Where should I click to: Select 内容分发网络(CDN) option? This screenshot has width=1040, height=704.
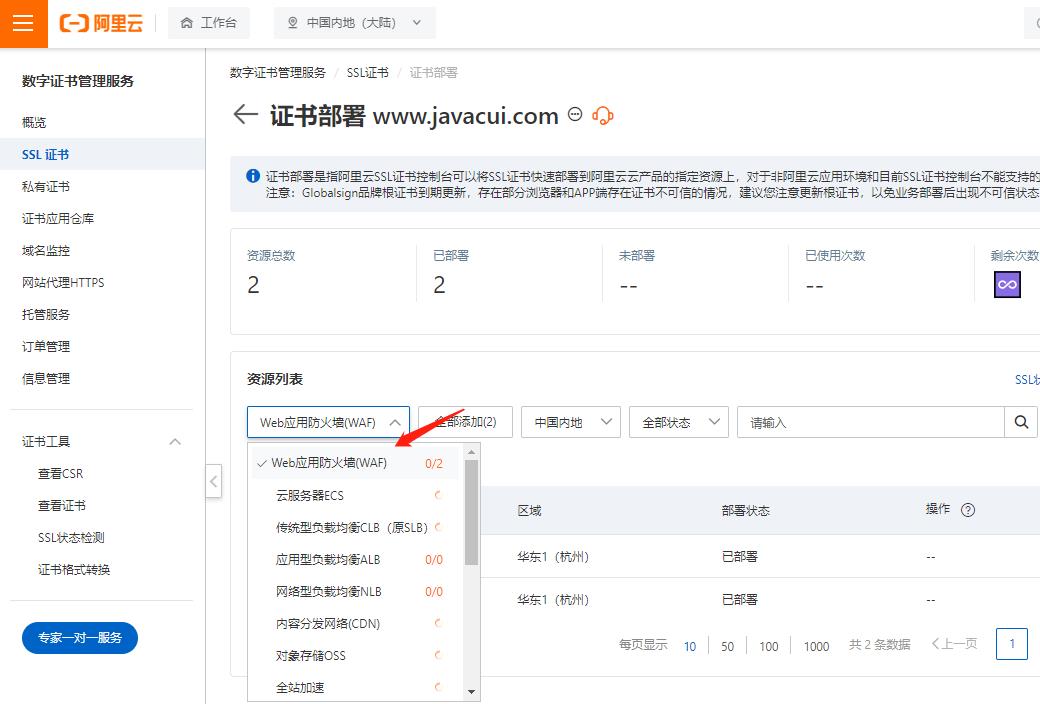(354, 623)
